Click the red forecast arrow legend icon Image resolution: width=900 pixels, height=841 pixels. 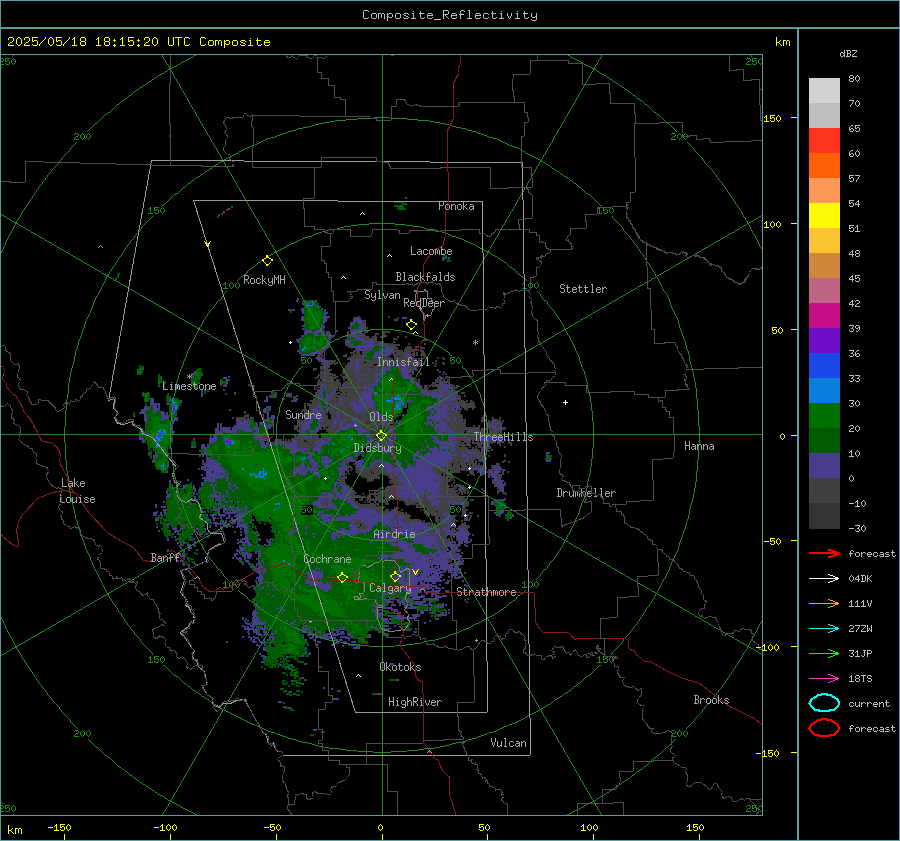pyautogui.click(x=824, y=553)
